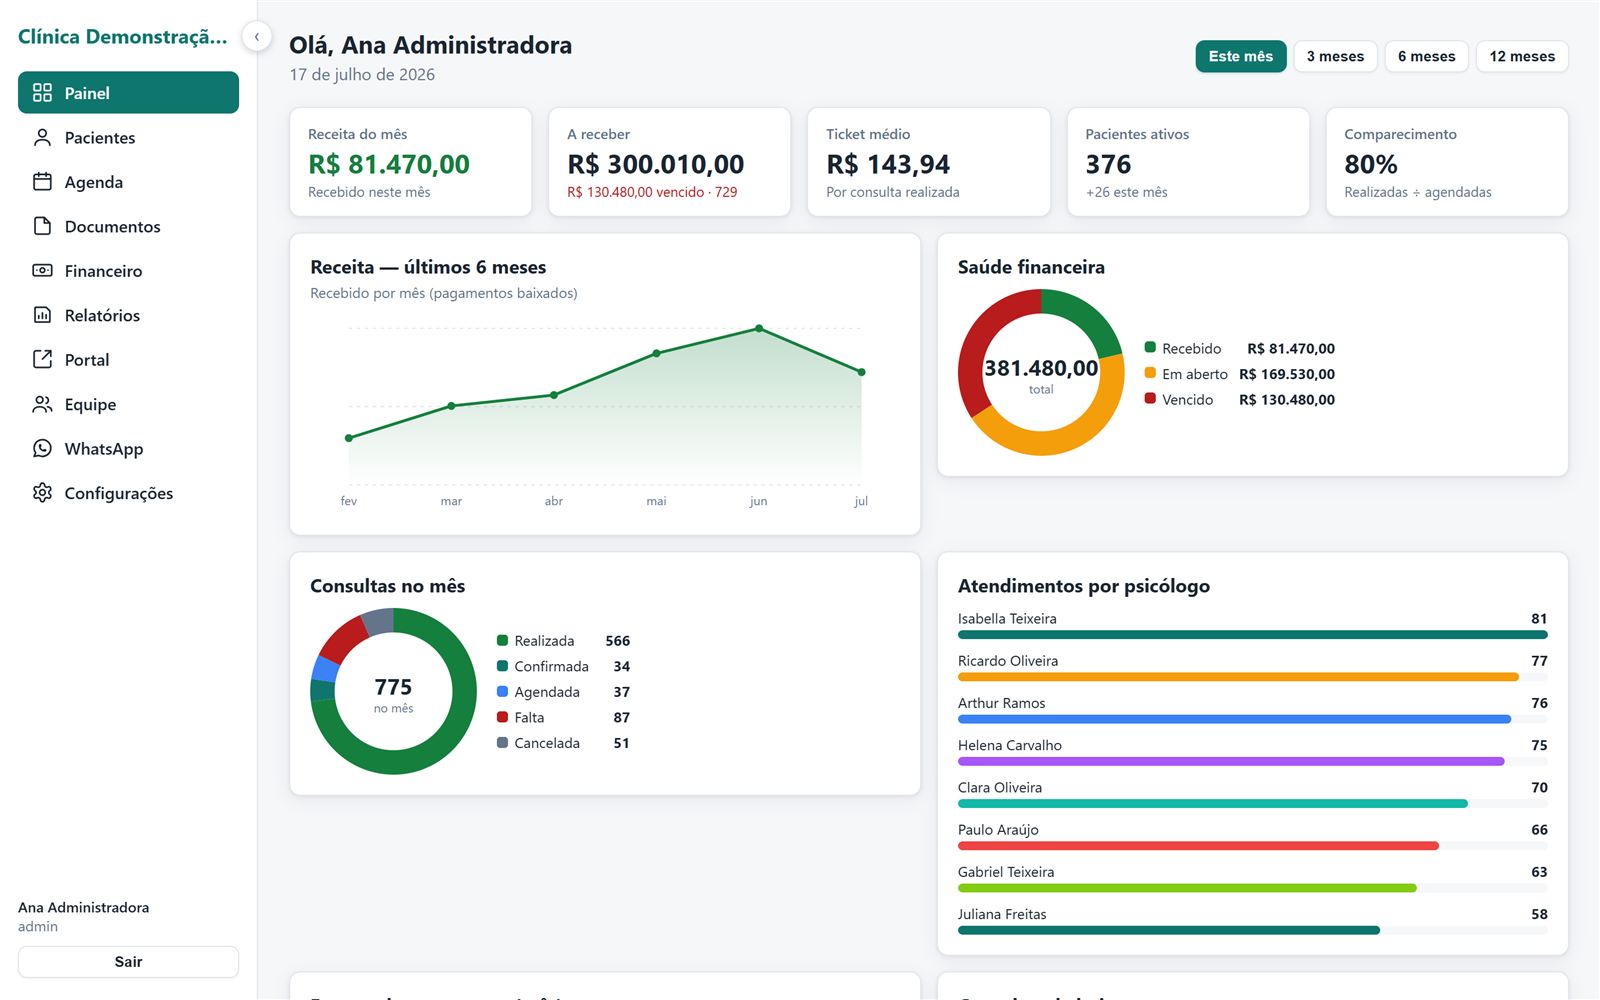Click the Financeiro banknote icon
The height and width of the screenshot is (1000, 1600).
(42, 271)
